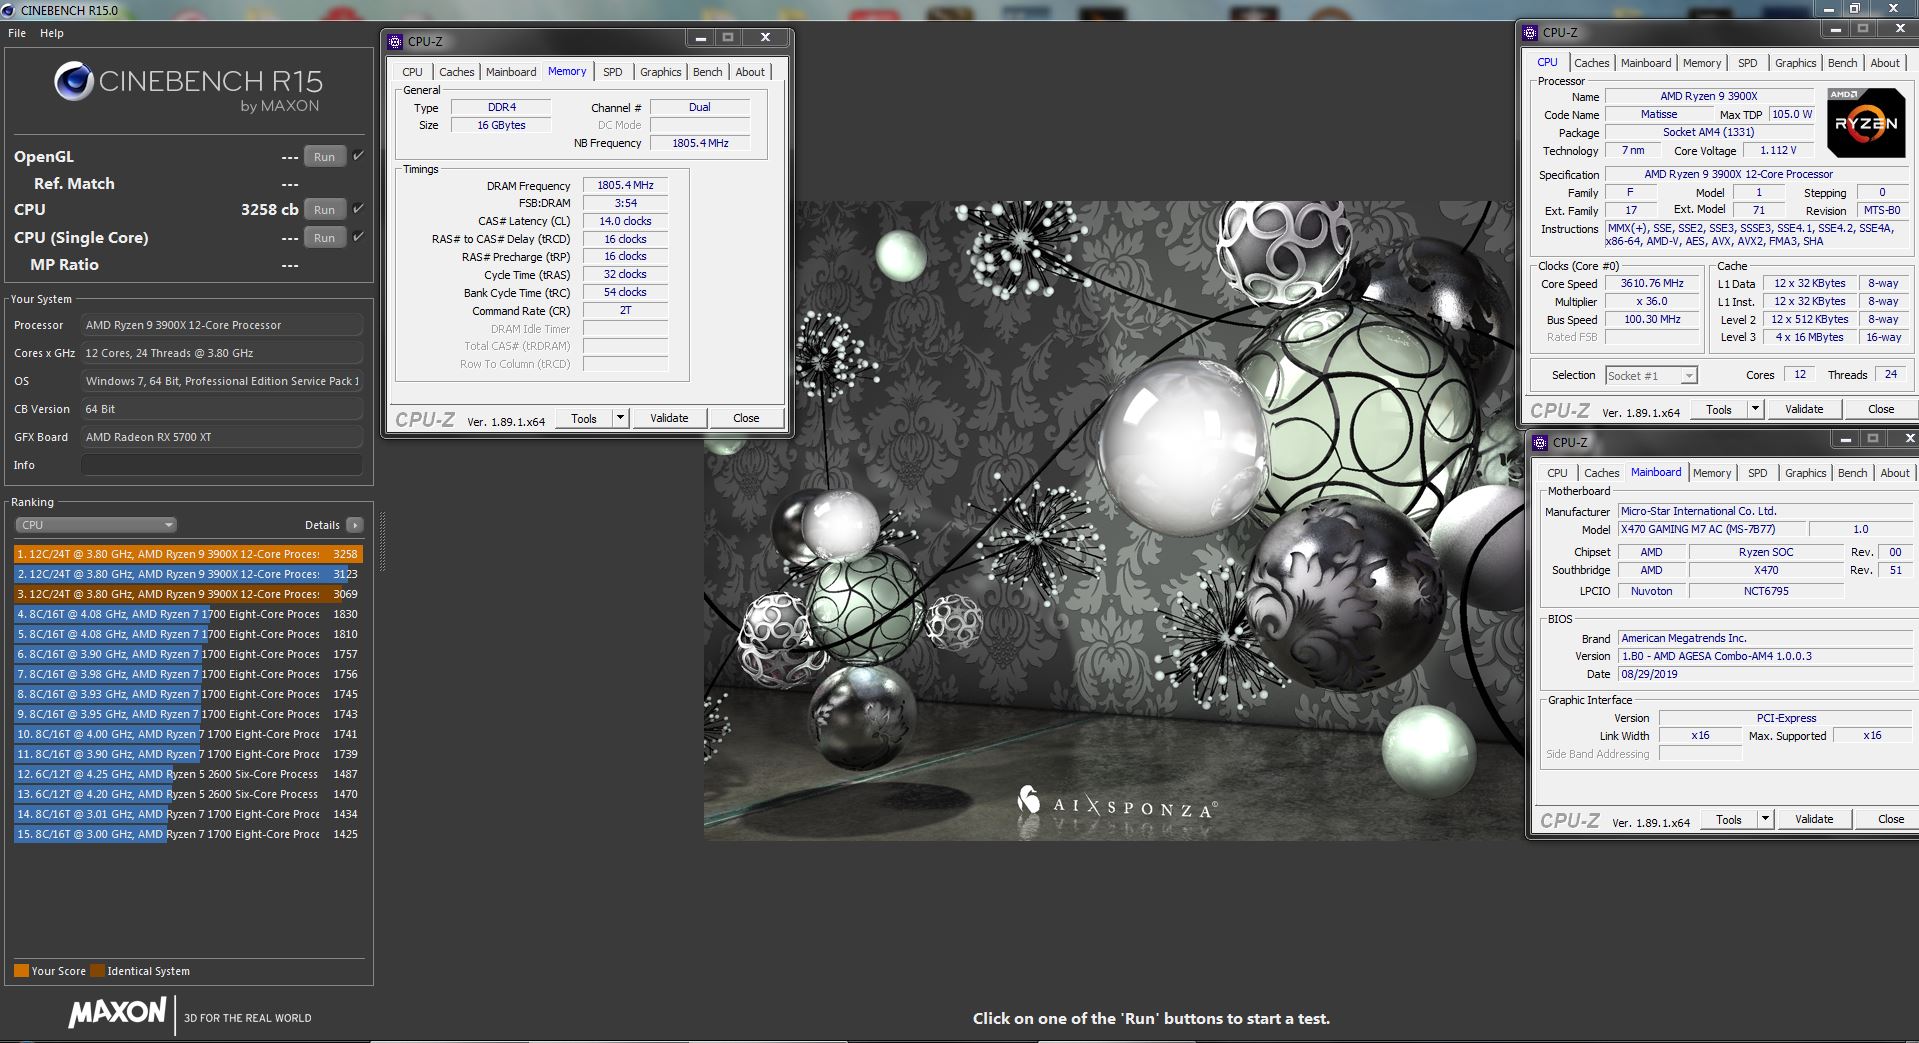This screenshot has height=1043, width=1919.
Task: Click Validate in Memory CPU-Z window
Action: (669, 418)
